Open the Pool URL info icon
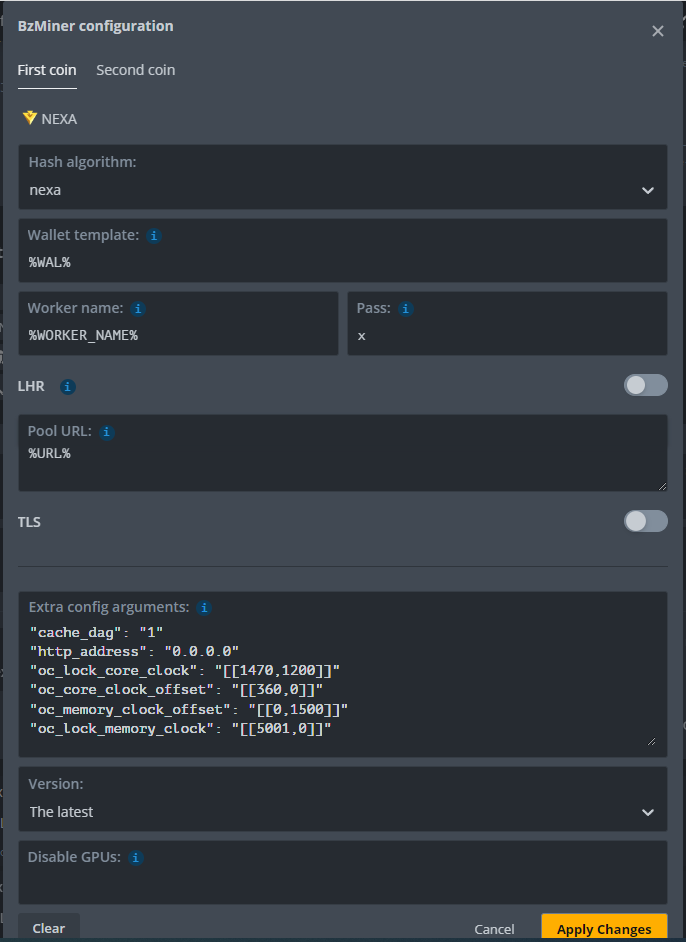This screenshot has width=686, height=942. point(106,431)
